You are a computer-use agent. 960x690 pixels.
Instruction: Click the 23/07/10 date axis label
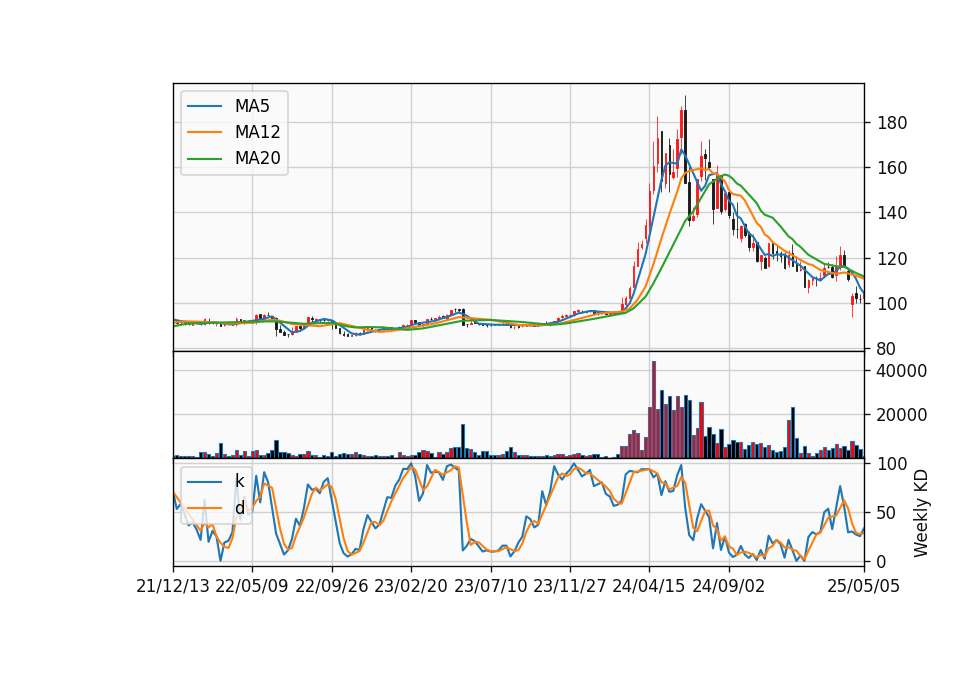[x=490, y=586]
